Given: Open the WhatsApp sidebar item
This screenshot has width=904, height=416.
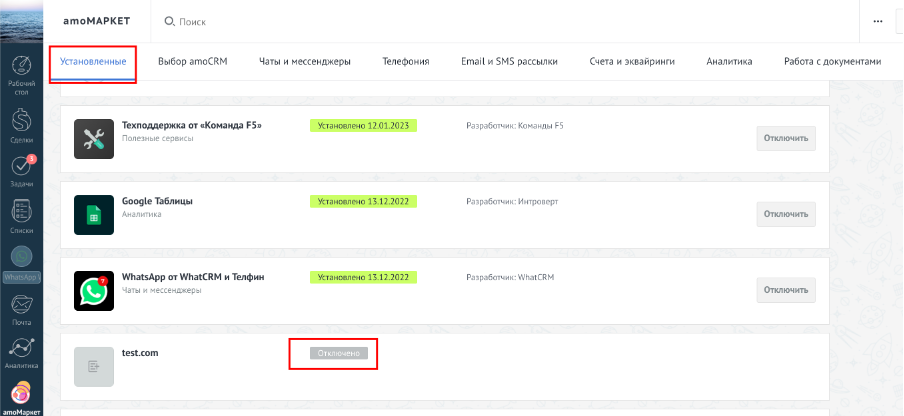Looking at the screenshot, I should click(x=21, y=264).
